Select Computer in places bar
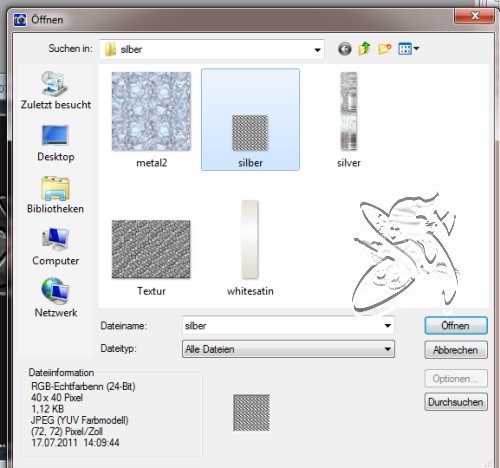Image resolution: width=500 pixels, height=468 pixels. tap(56, 247)
